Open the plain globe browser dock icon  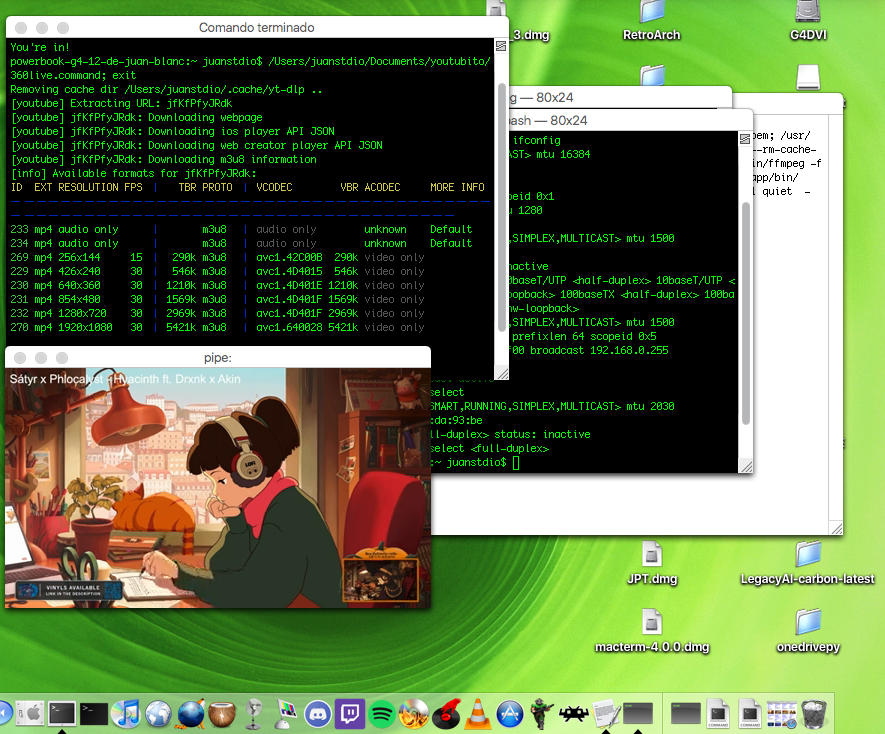[159, 713]
